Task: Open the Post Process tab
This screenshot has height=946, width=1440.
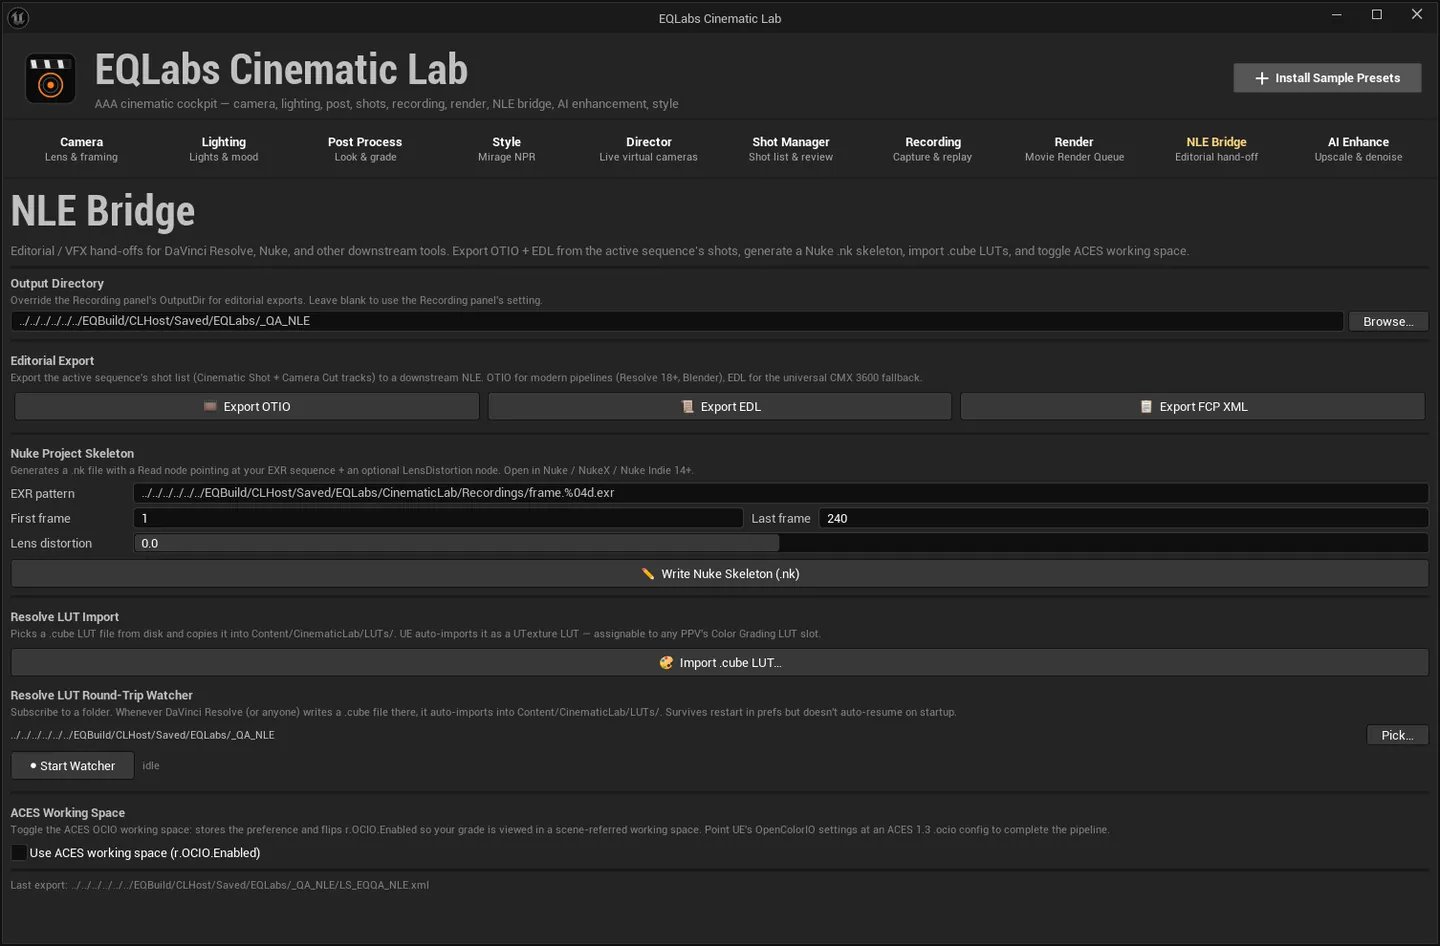Action: click(365, 149)
